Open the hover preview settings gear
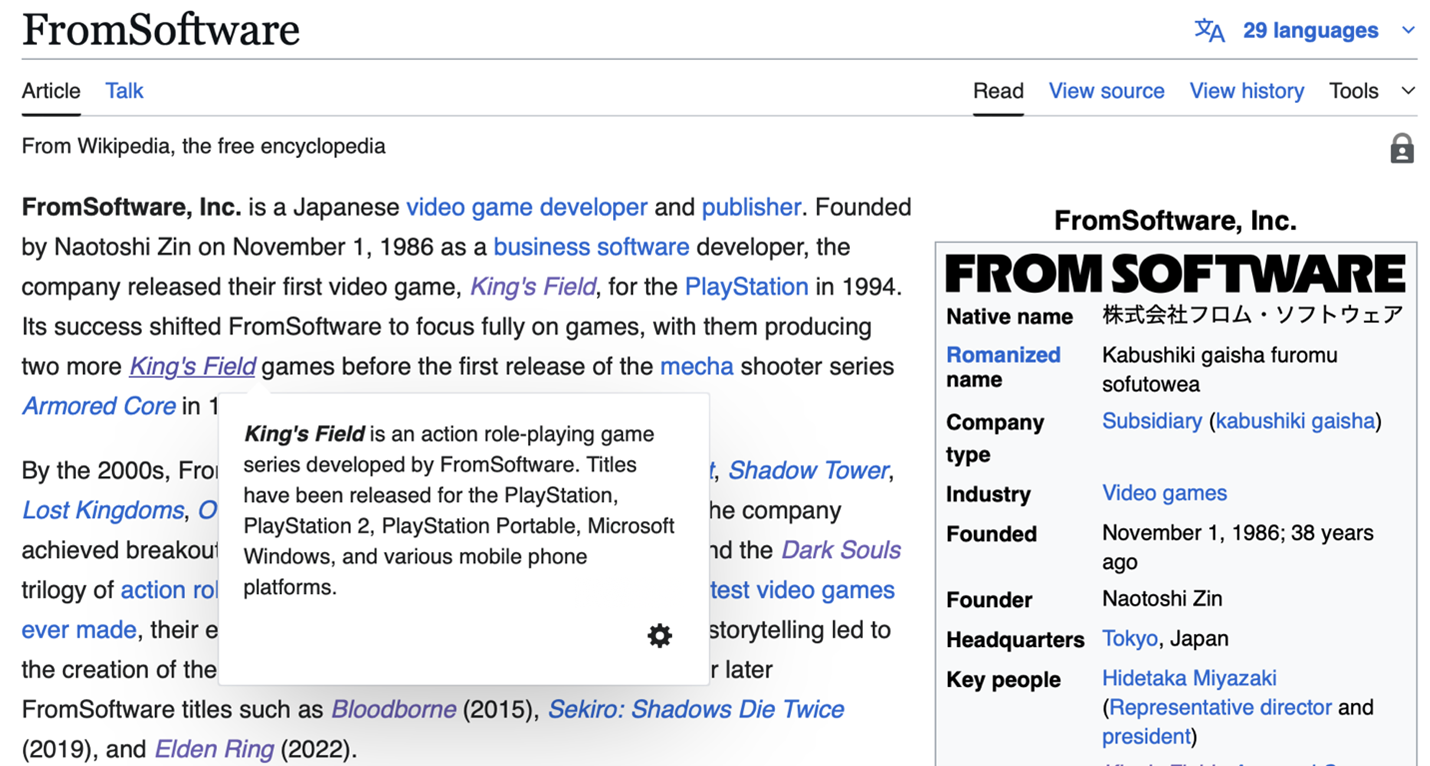 (x=659, y=635)
